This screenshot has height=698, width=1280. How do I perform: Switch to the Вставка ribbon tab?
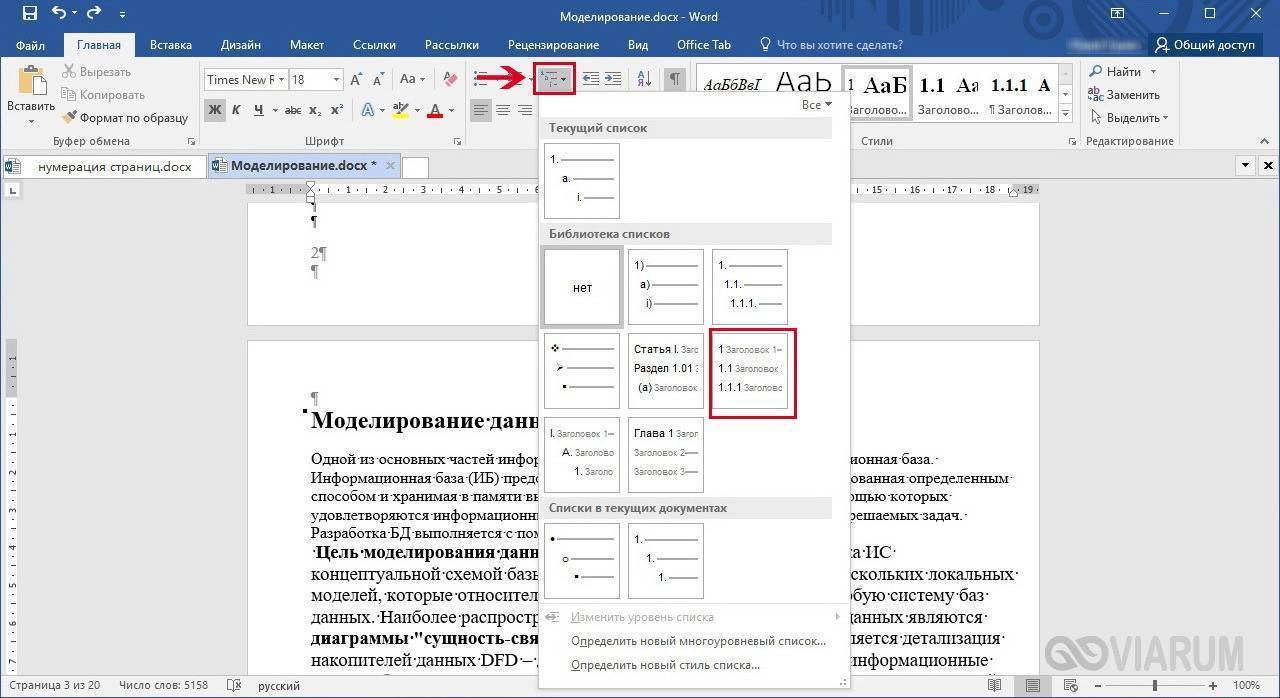[x=171, y=45]
